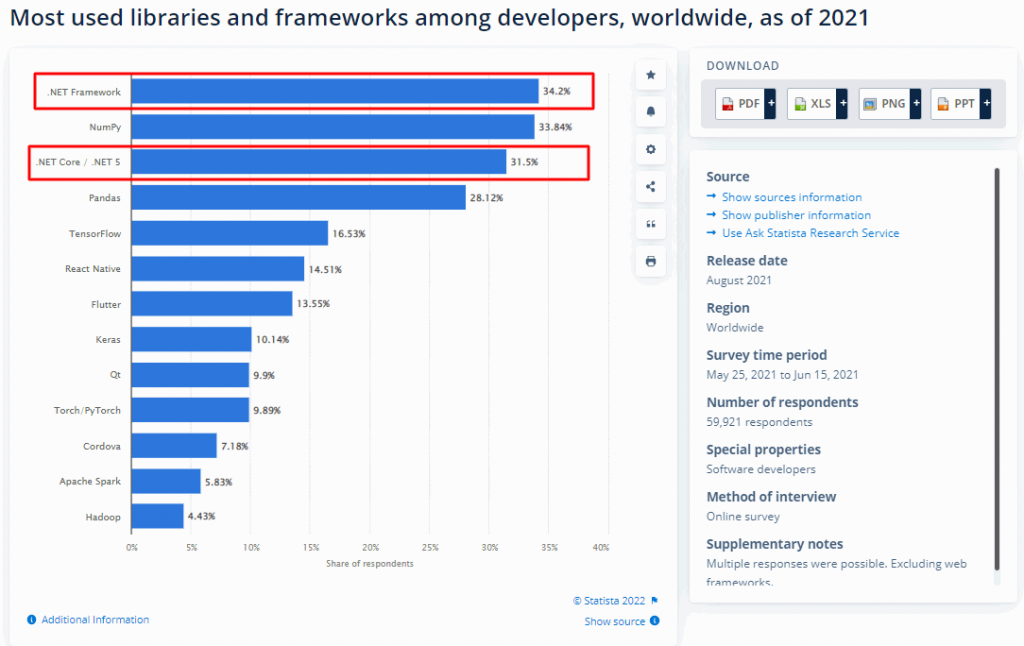Click Additional Information link
The width and height of the screenshot is (1024, 646).
click(95, 619)
